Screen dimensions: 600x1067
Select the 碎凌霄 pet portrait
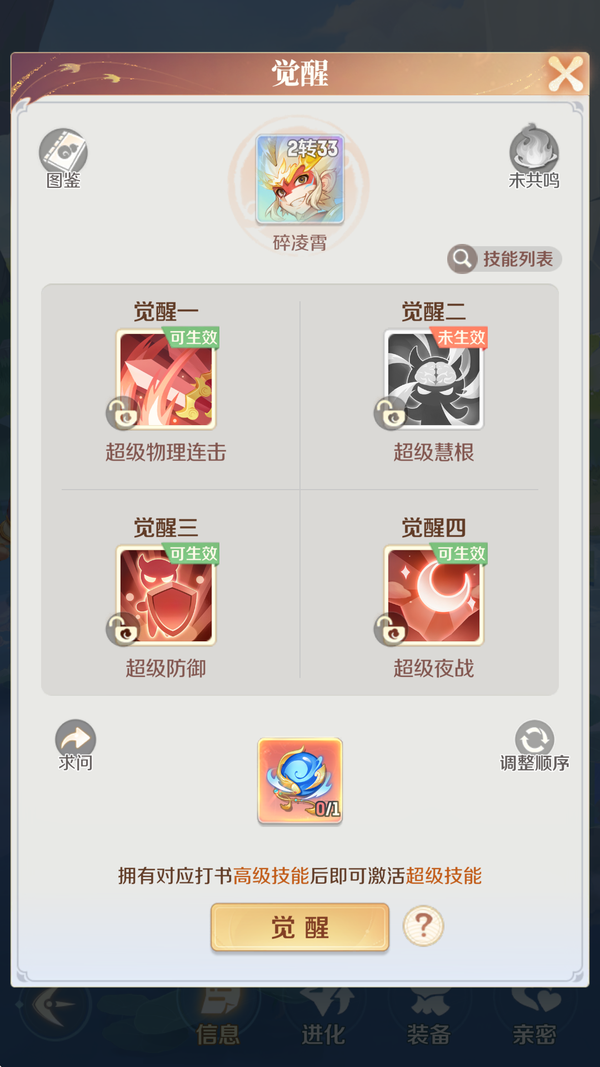click(x=299, y=179)
